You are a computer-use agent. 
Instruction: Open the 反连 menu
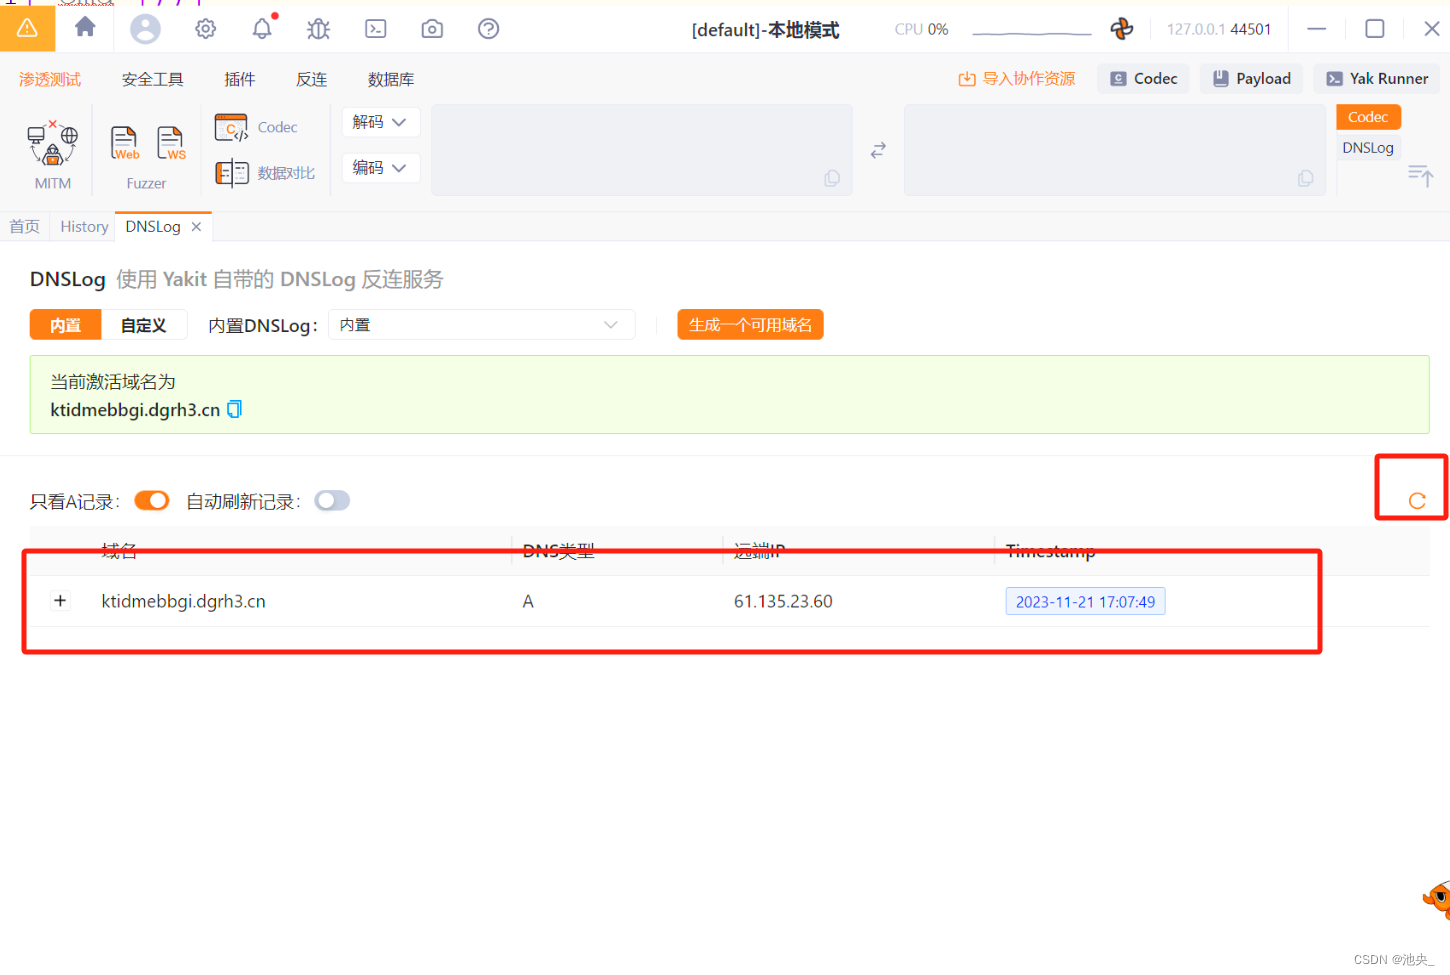tap(312, 79)
